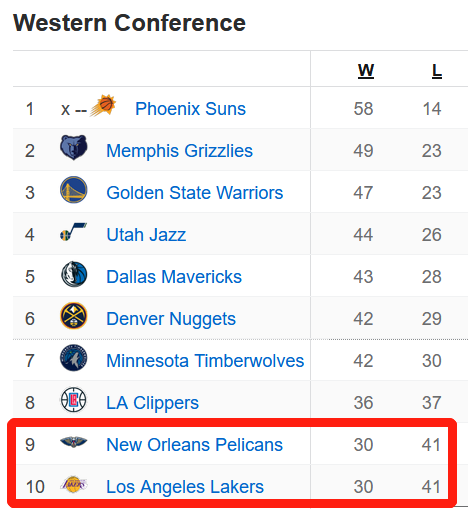Image resolution: width=468 pixels, height=509 pixels.
Task: Select the Western Conference heading
Action: (129, 23)
